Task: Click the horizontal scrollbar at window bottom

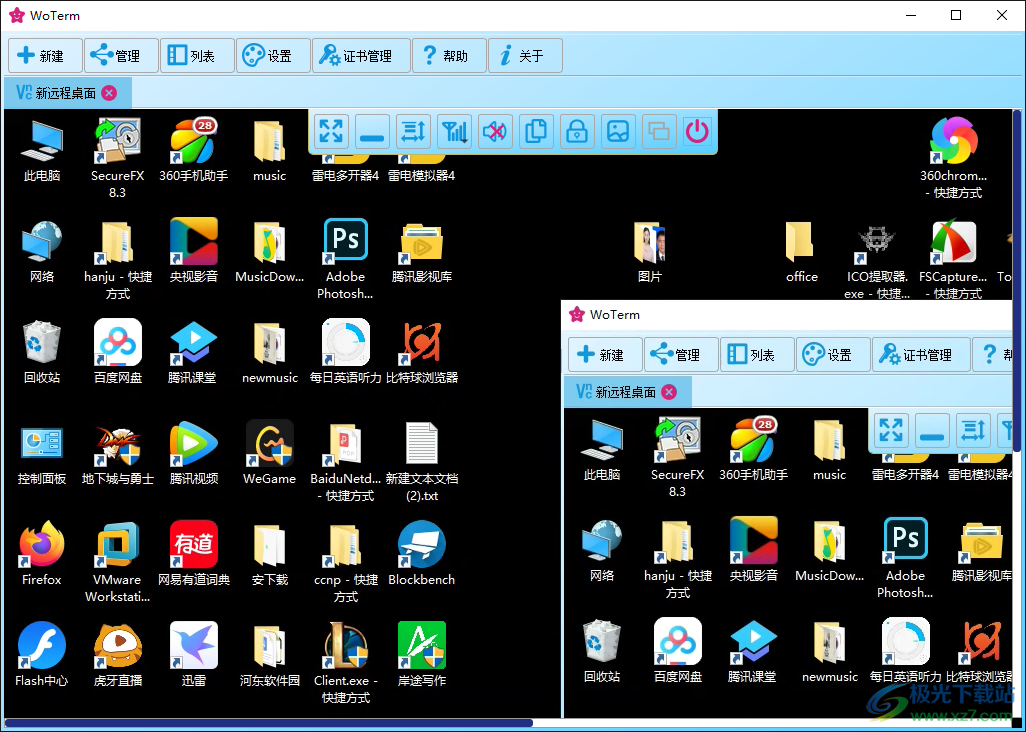Action: point(268,723)
